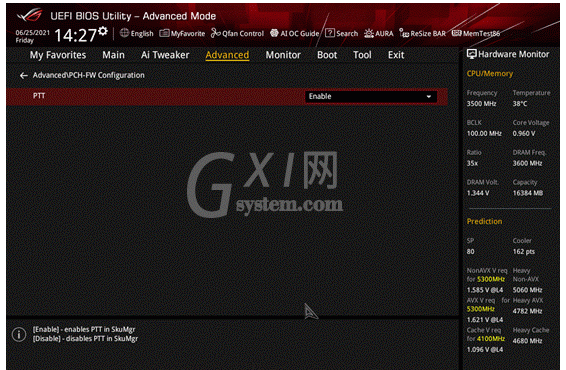Click the Hardware Monitor title

point(513,54)
